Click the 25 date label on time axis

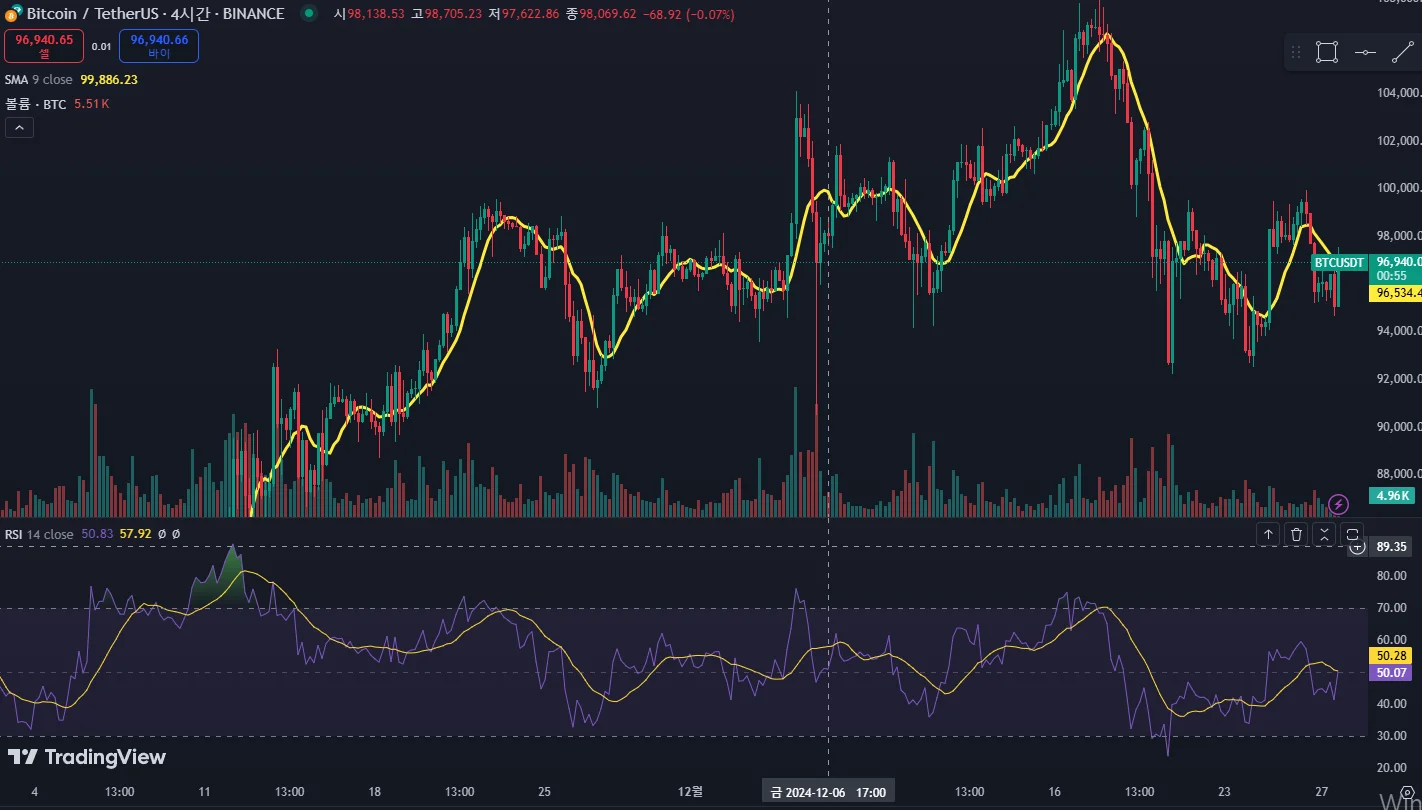(x=544, y=792)
